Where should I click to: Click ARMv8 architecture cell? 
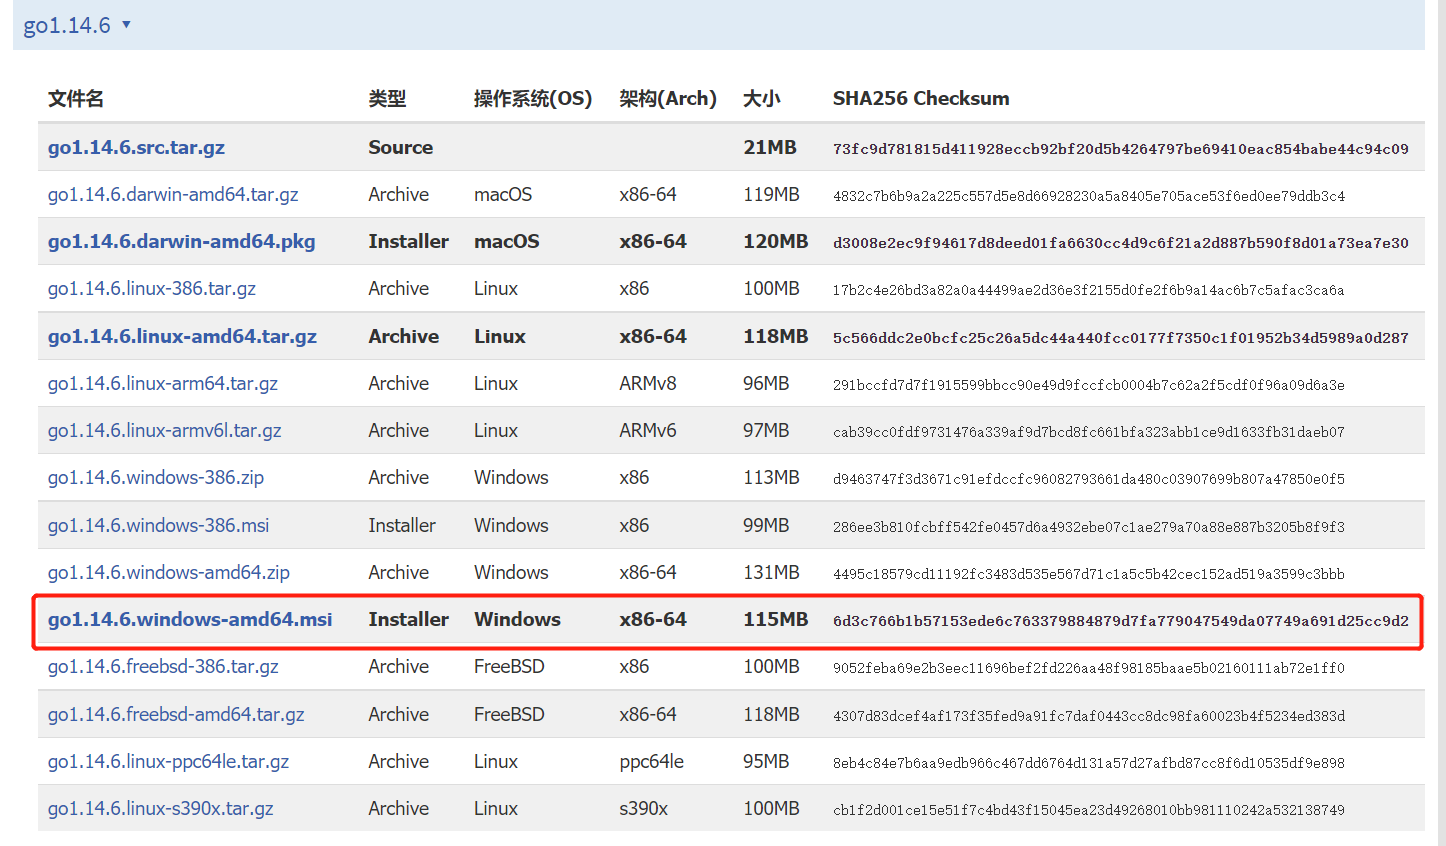coord(648,383)
